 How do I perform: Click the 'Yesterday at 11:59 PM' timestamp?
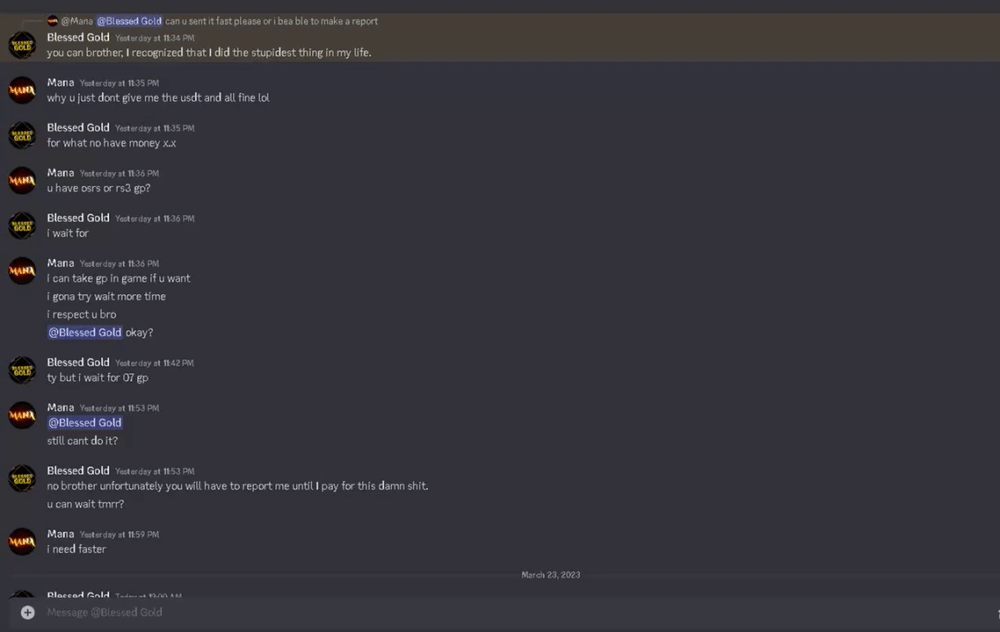[119, 535]
